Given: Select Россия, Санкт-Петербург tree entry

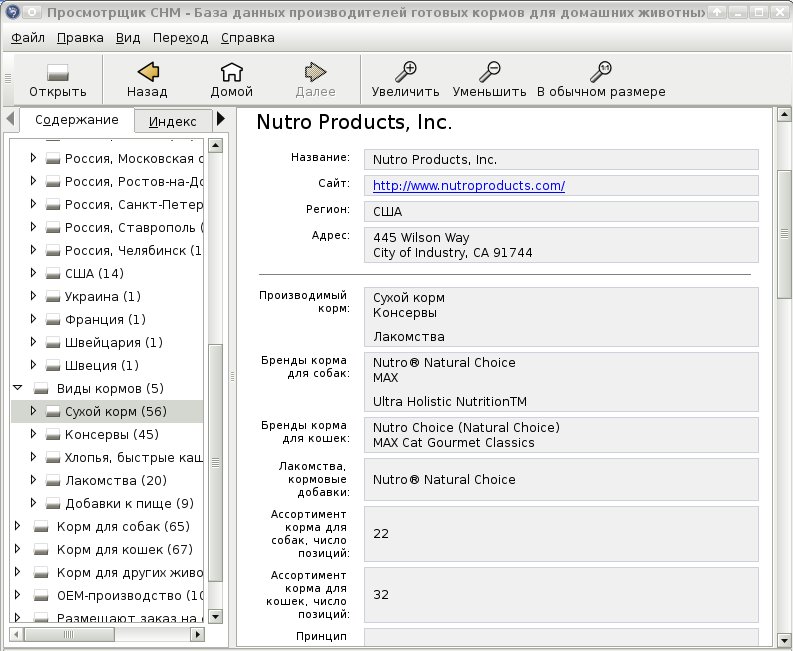Looking at the screenshot, I should (134, 204).
